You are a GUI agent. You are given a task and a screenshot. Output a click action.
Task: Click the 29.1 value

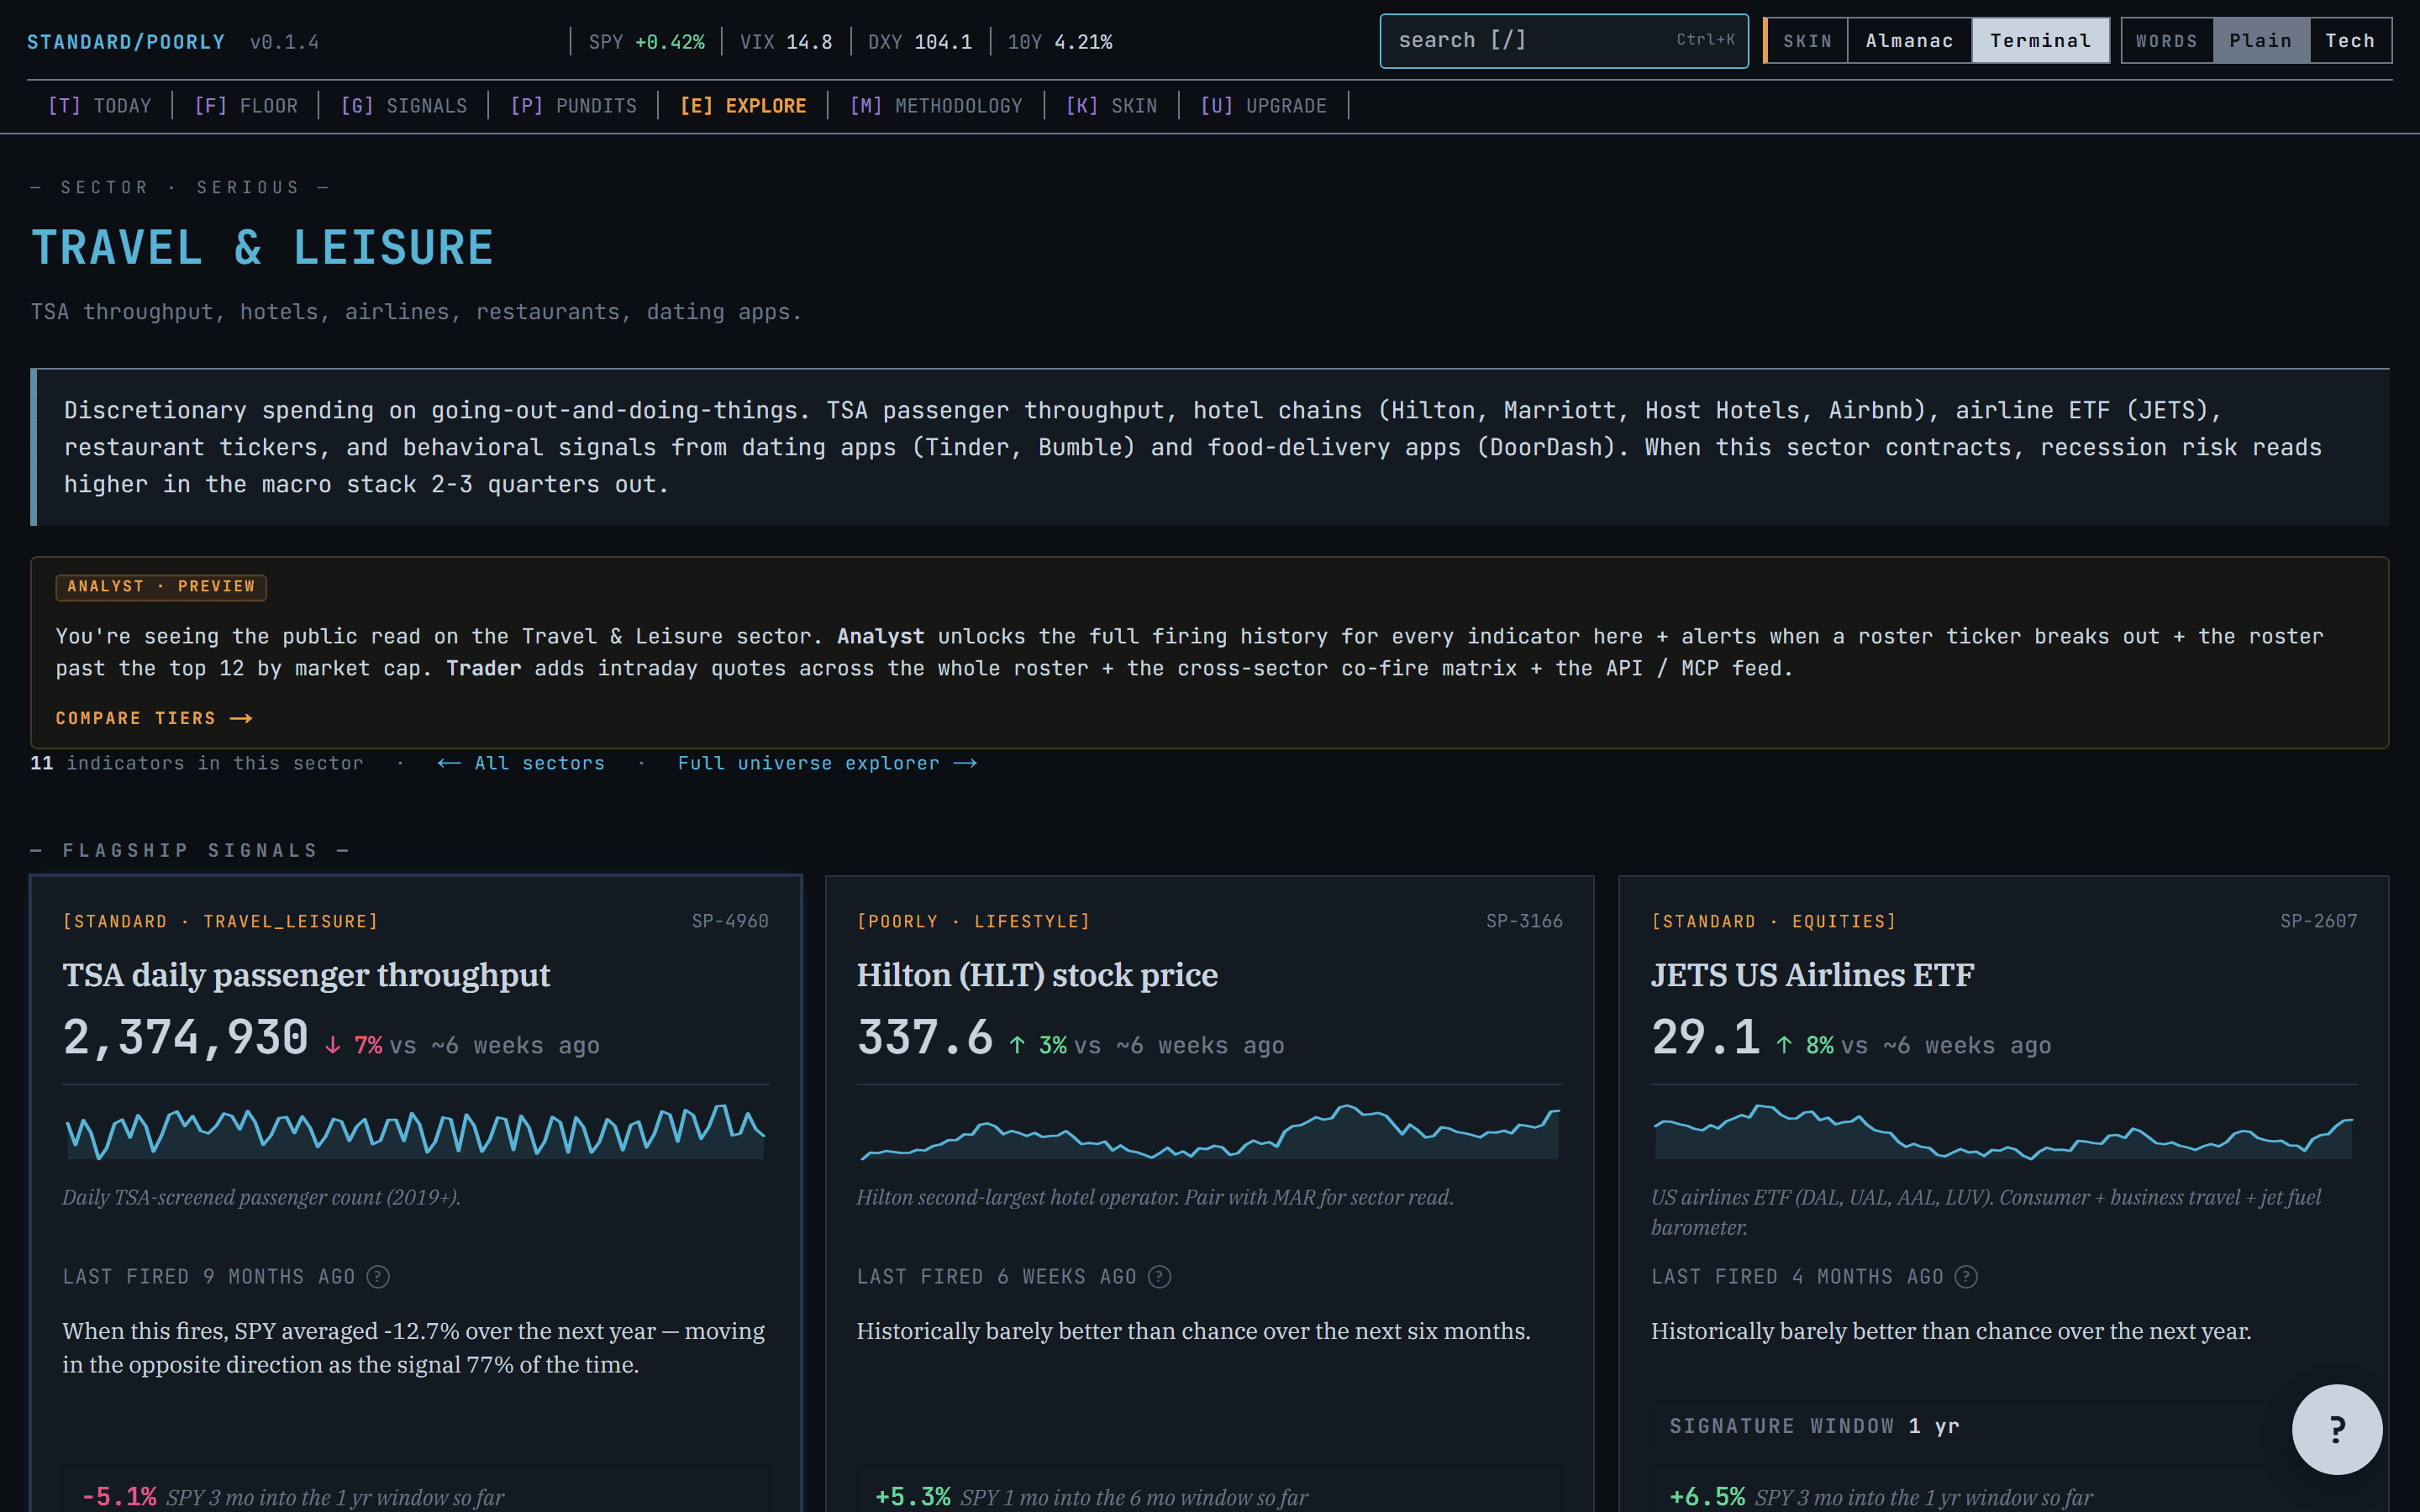click(x=1706, y=1038)
